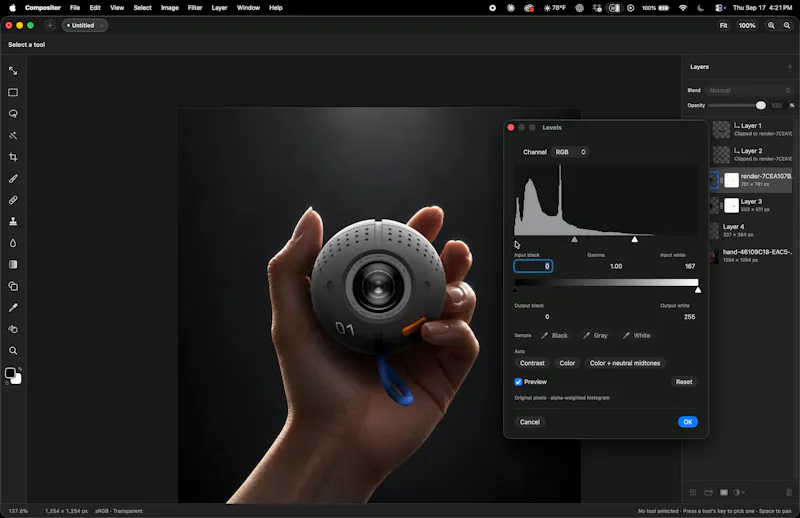This screenshot has height=518, width=800.
Task: Click the foreground color swatch
Action: pos(10,373)
